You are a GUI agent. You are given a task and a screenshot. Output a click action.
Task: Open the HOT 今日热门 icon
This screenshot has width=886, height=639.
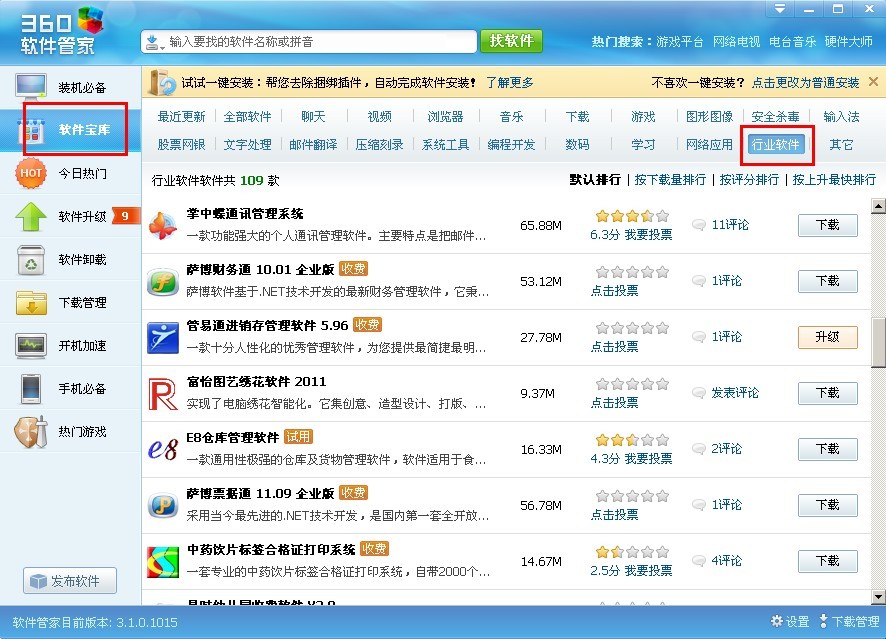31,173
